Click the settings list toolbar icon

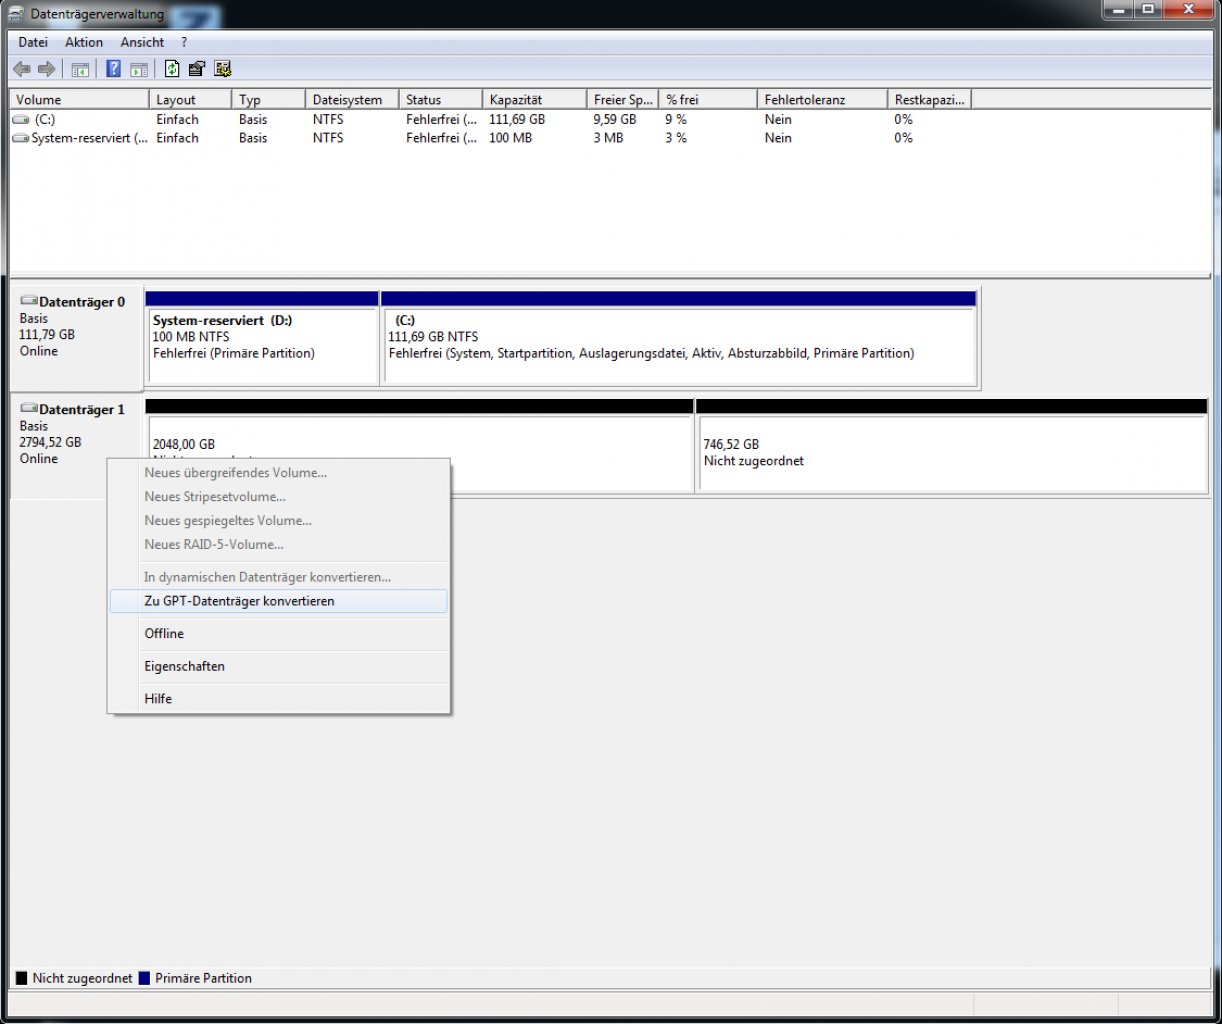(223, 69)
